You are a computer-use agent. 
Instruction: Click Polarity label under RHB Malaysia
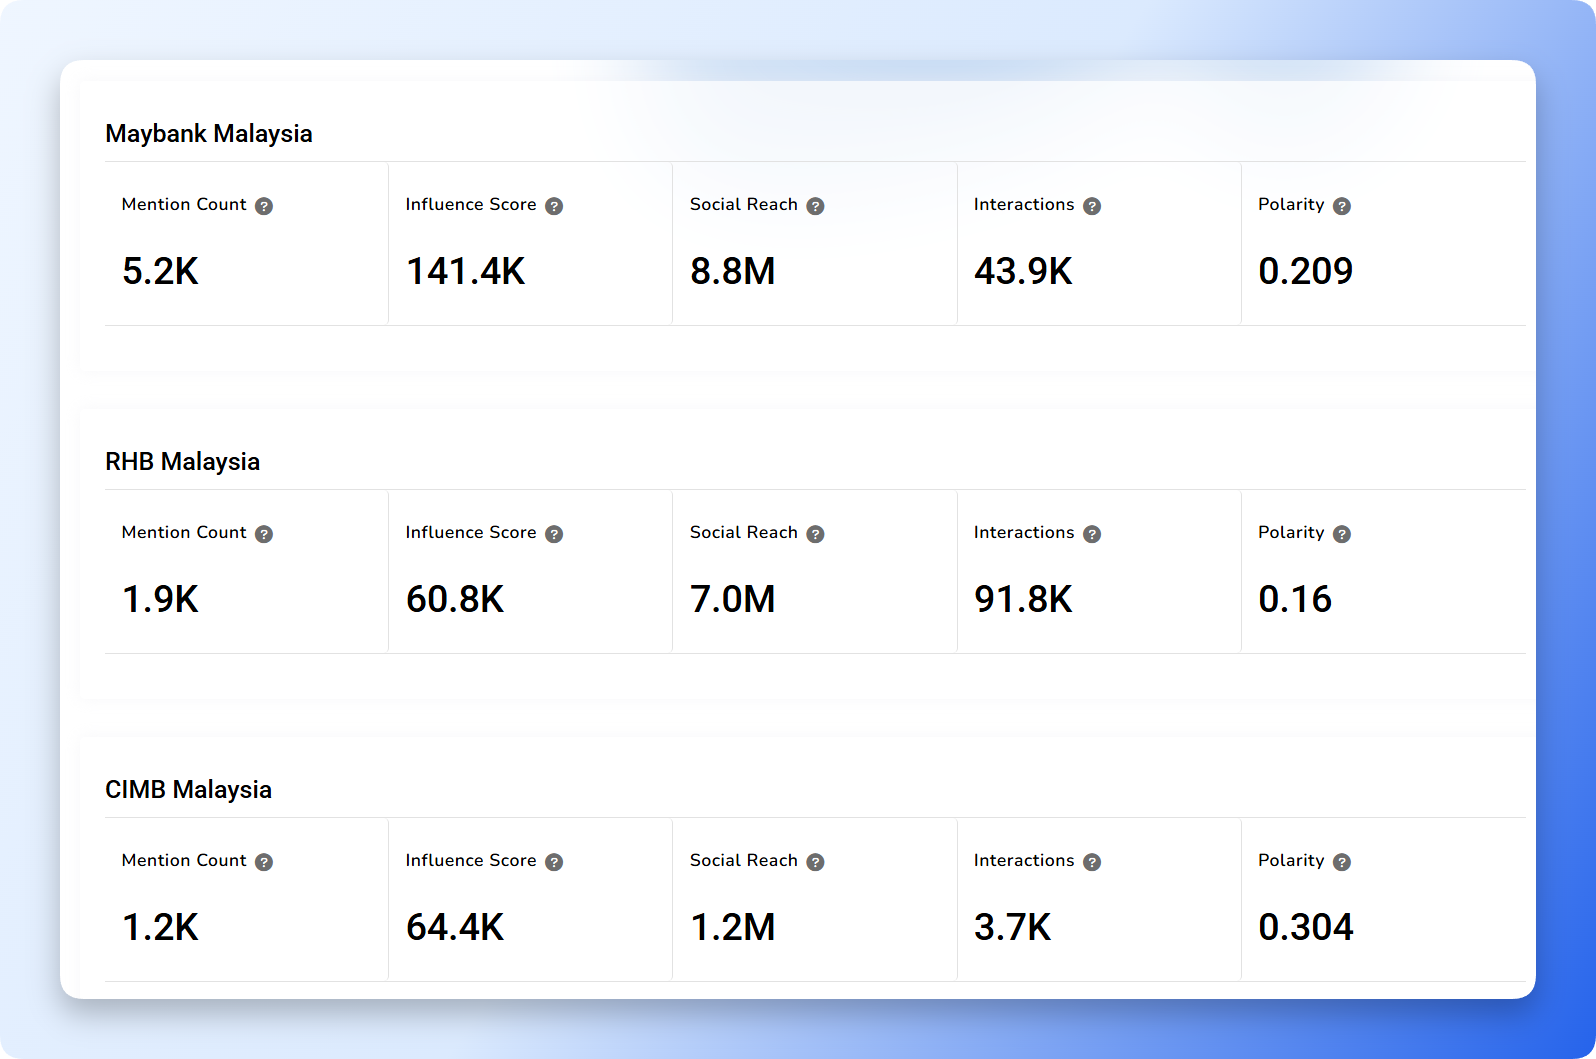pos(1291,533)
